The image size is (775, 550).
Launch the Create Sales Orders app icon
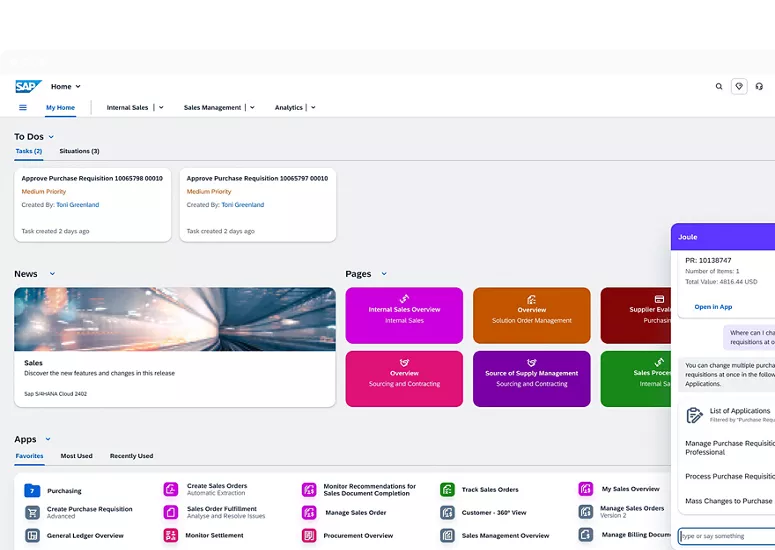(x=171, y=490)
